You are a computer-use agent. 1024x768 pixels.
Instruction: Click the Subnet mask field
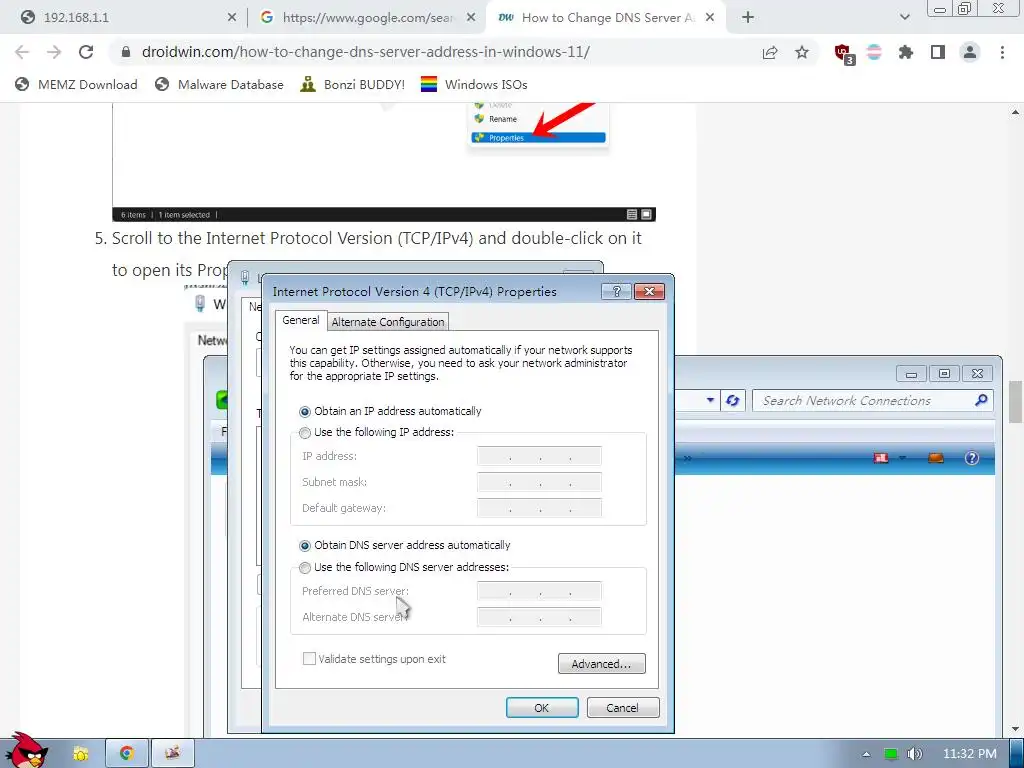(539, 482)
